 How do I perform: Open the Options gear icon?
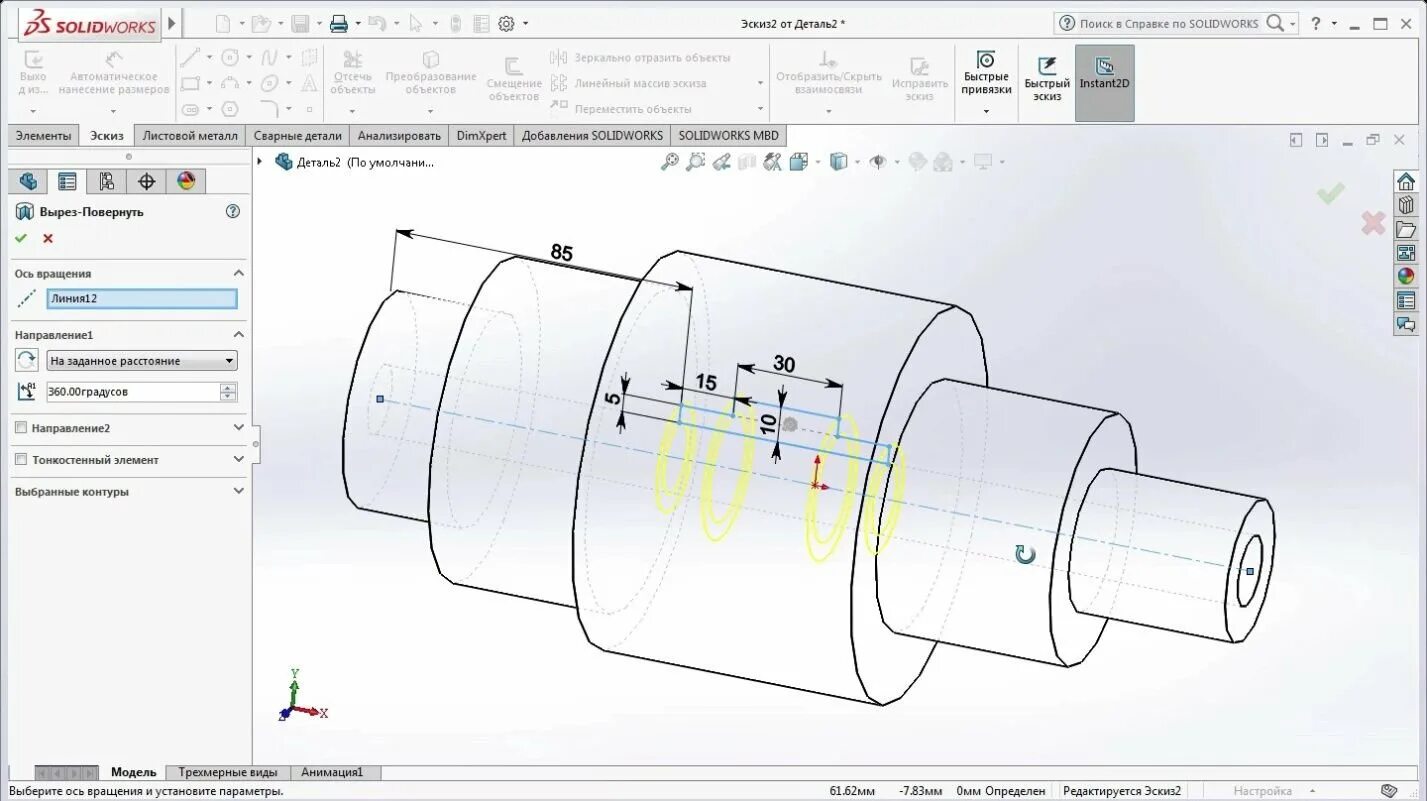(x=506, y=23)
